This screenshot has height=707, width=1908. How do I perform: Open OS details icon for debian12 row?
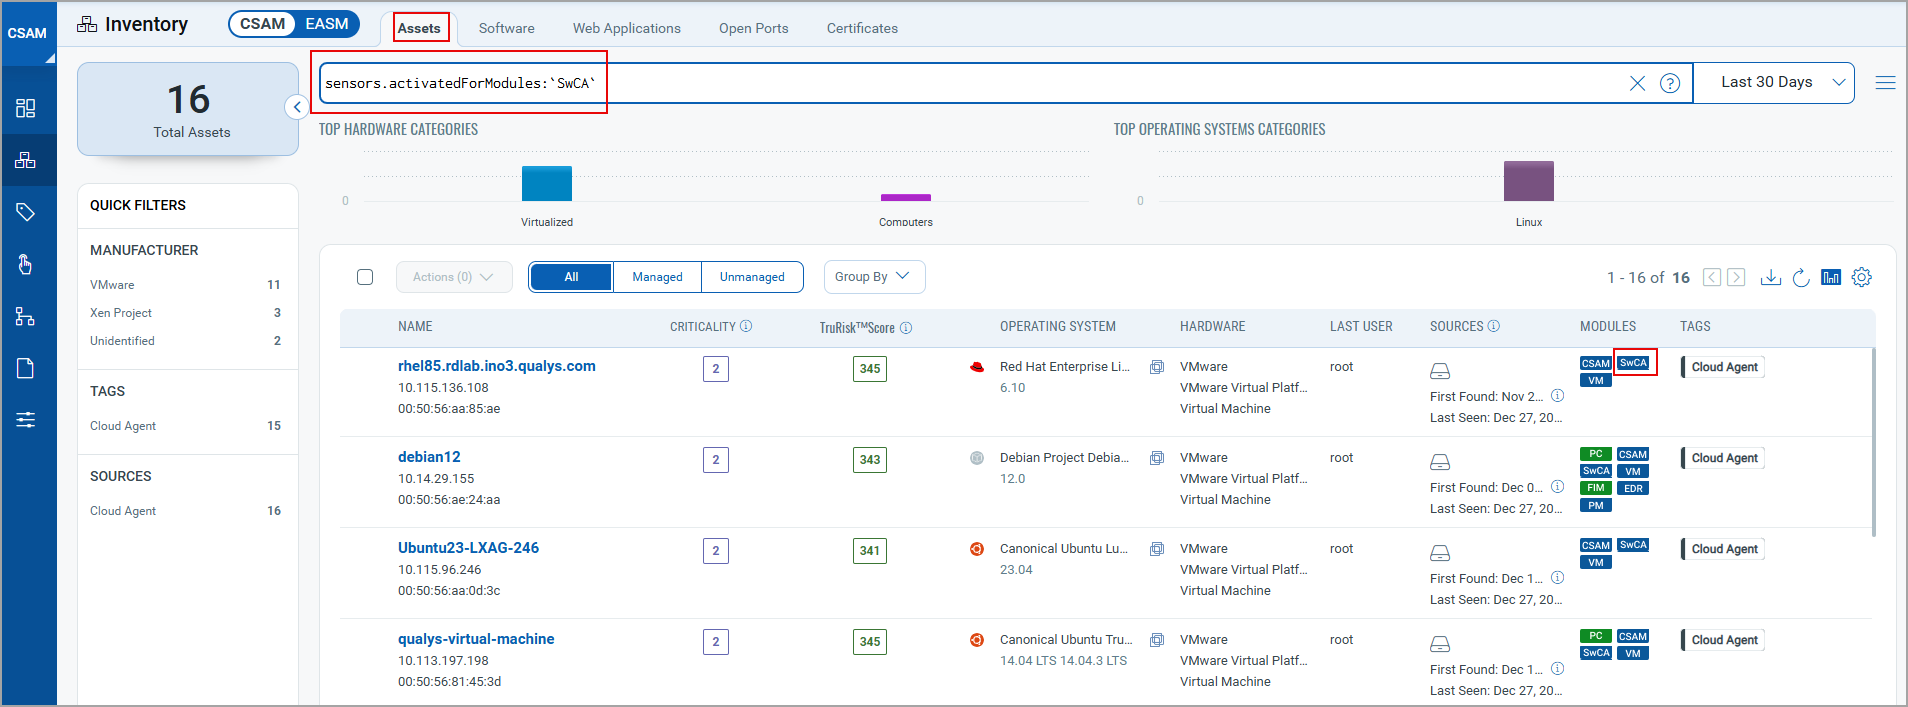point(1157,458)
